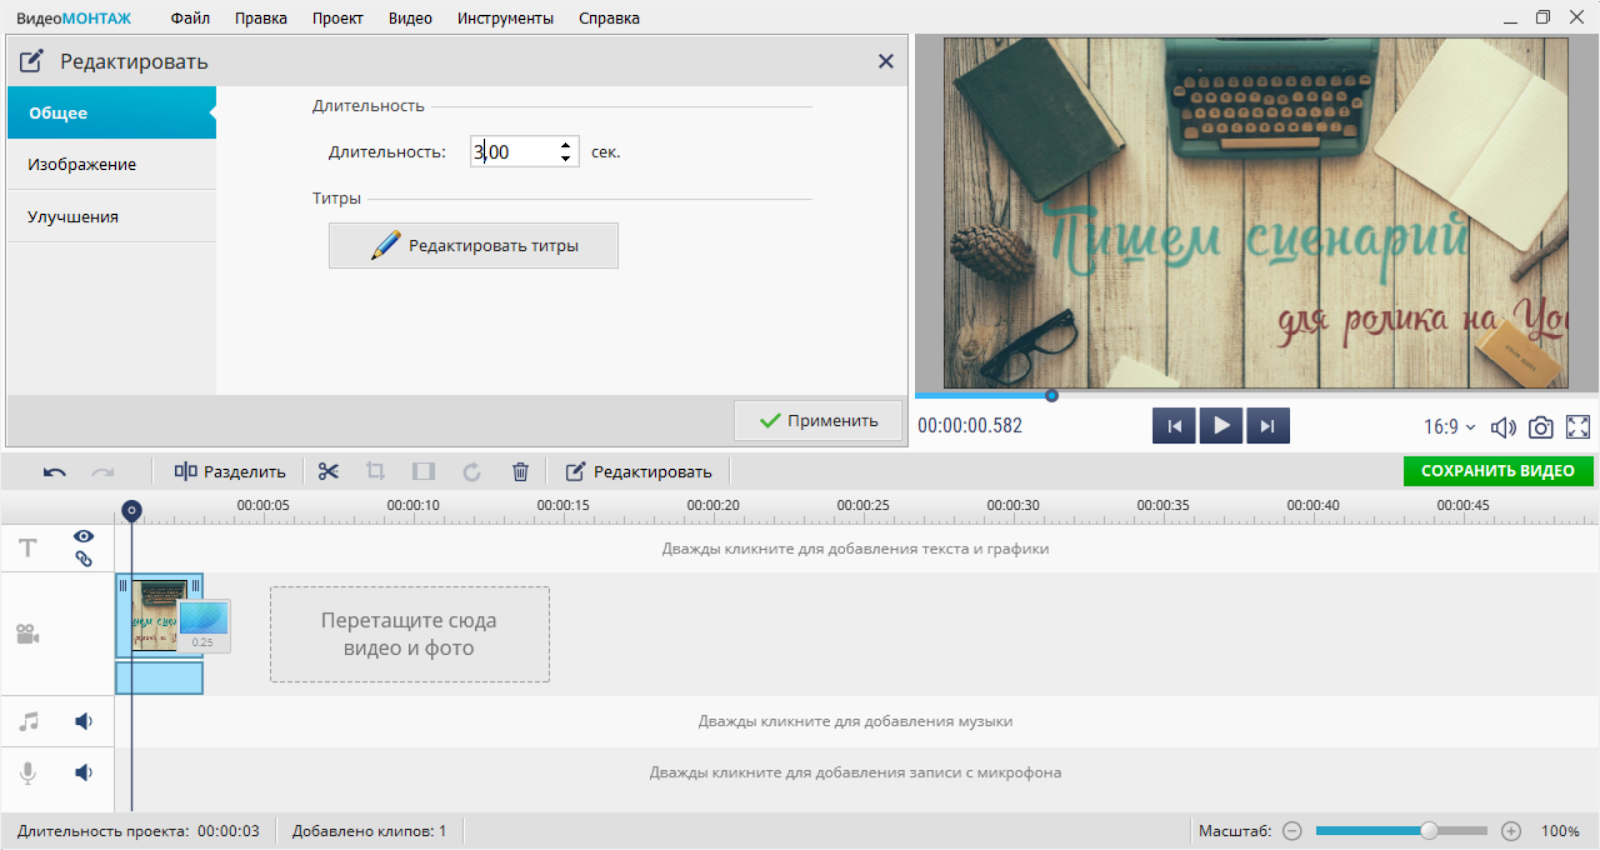Open the 16:9 aspect ratio dropdown
1600x850 pixels.
click(1449, 427)
